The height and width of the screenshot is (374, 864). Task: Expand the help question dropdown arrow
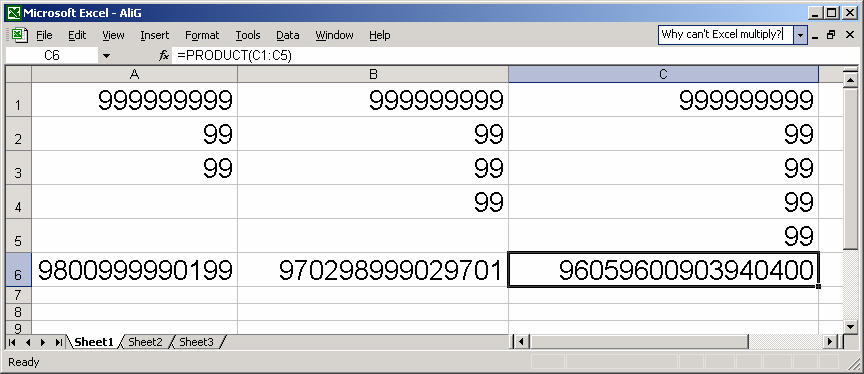(x=800, y=35)
